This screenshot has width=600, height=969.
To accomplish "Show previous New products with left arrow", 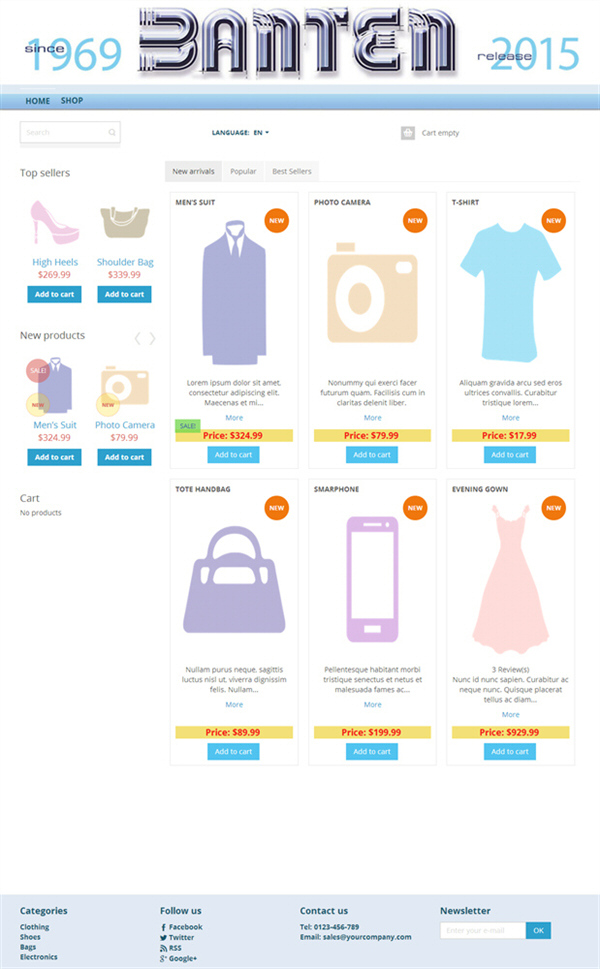I will click(138, 338).
